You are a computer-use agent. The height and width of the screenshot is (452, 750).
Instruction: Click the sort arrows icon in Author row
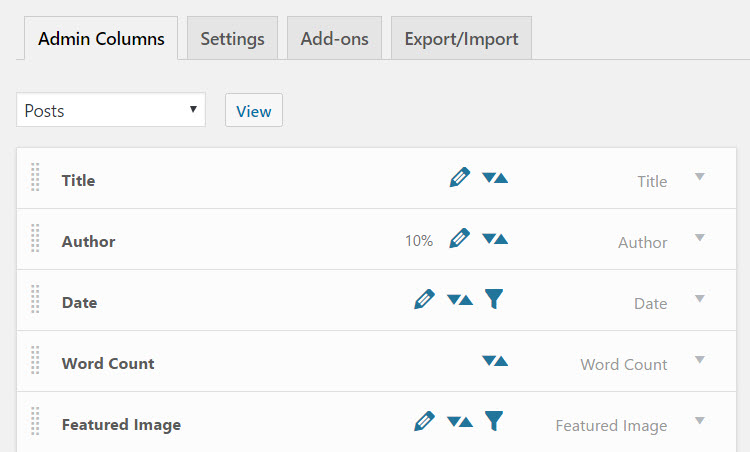(x=495, y=239)
